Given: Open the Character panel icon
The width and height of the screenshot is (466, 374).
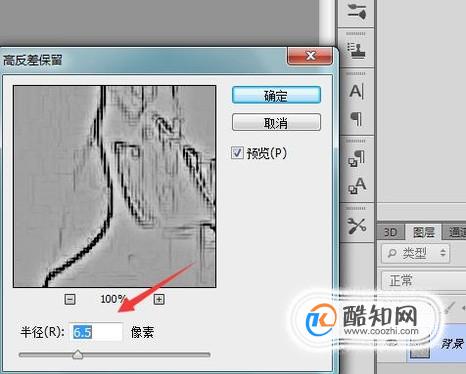Looking at the screenshot, I should (356, 91).
